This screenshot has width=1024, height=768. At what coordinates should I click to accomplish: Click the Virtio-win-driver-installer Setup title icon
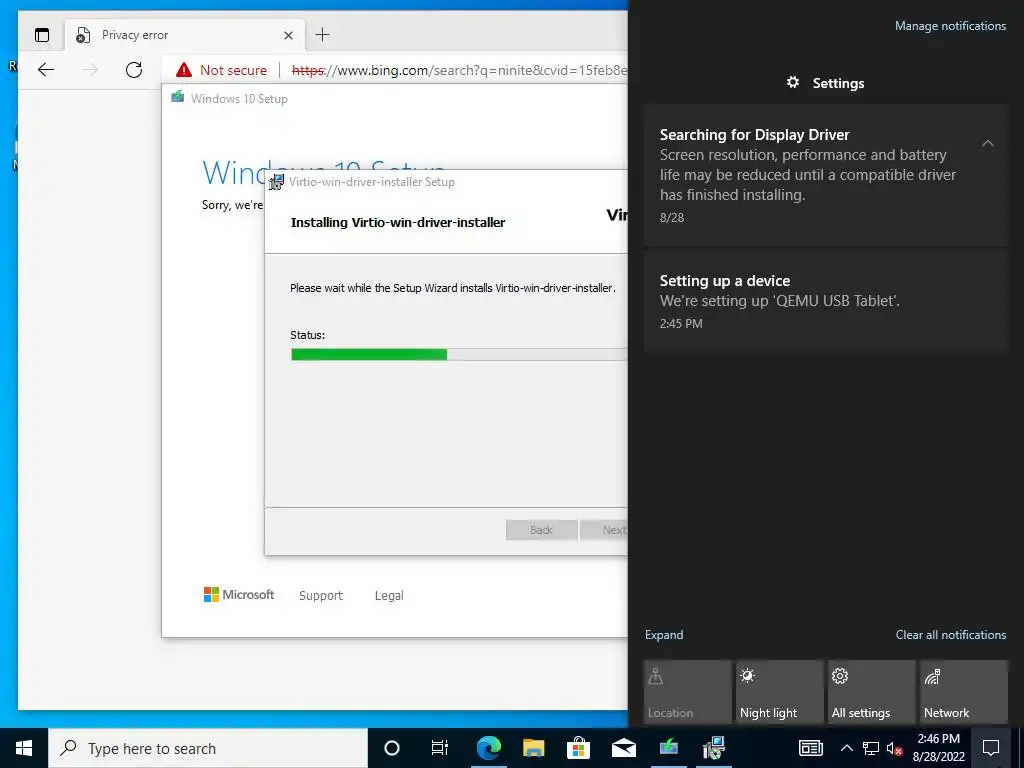pos(277,182)
